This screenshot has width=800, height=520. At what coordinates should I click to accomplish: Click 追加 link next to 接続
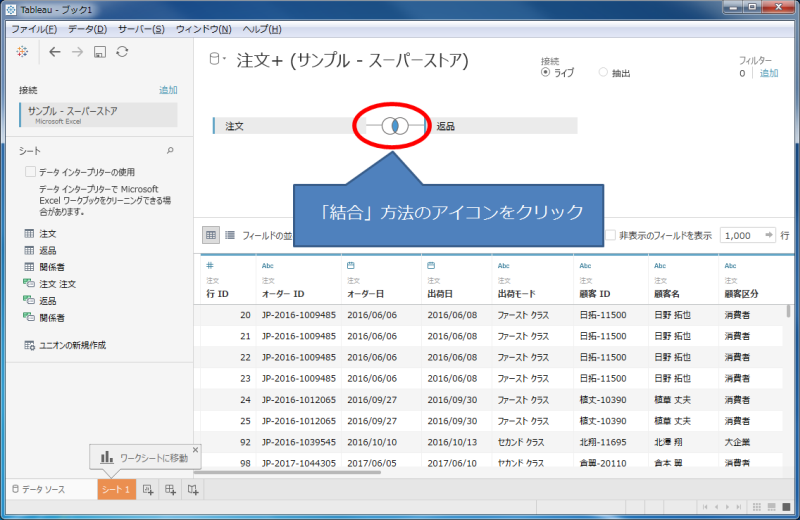click(168, 90)
